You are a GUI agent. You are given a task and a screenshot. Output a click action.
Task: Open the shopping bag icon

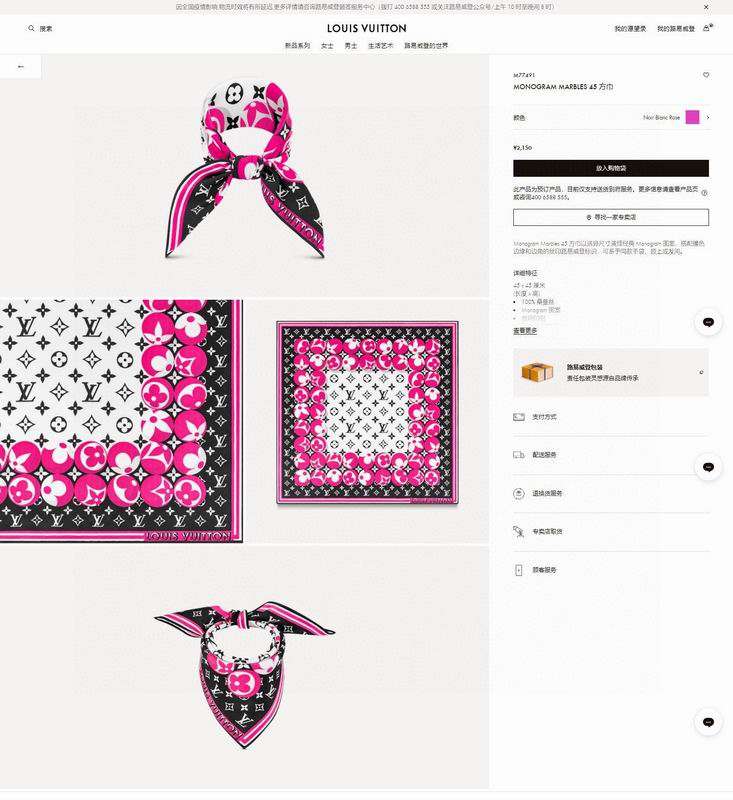click(x=707, y=28)
